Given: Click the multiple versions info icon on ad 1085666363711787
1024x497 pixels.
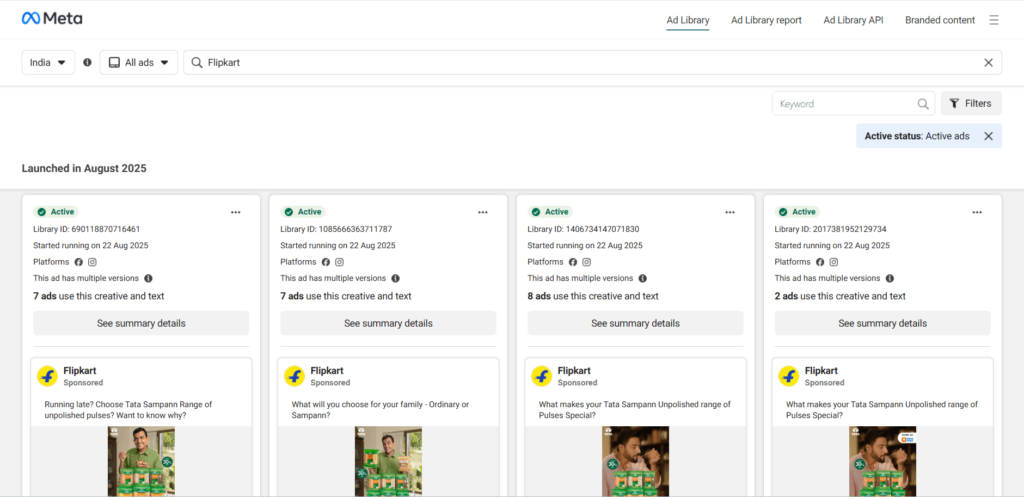Looking at the screenshot, I should click(395, 278).
